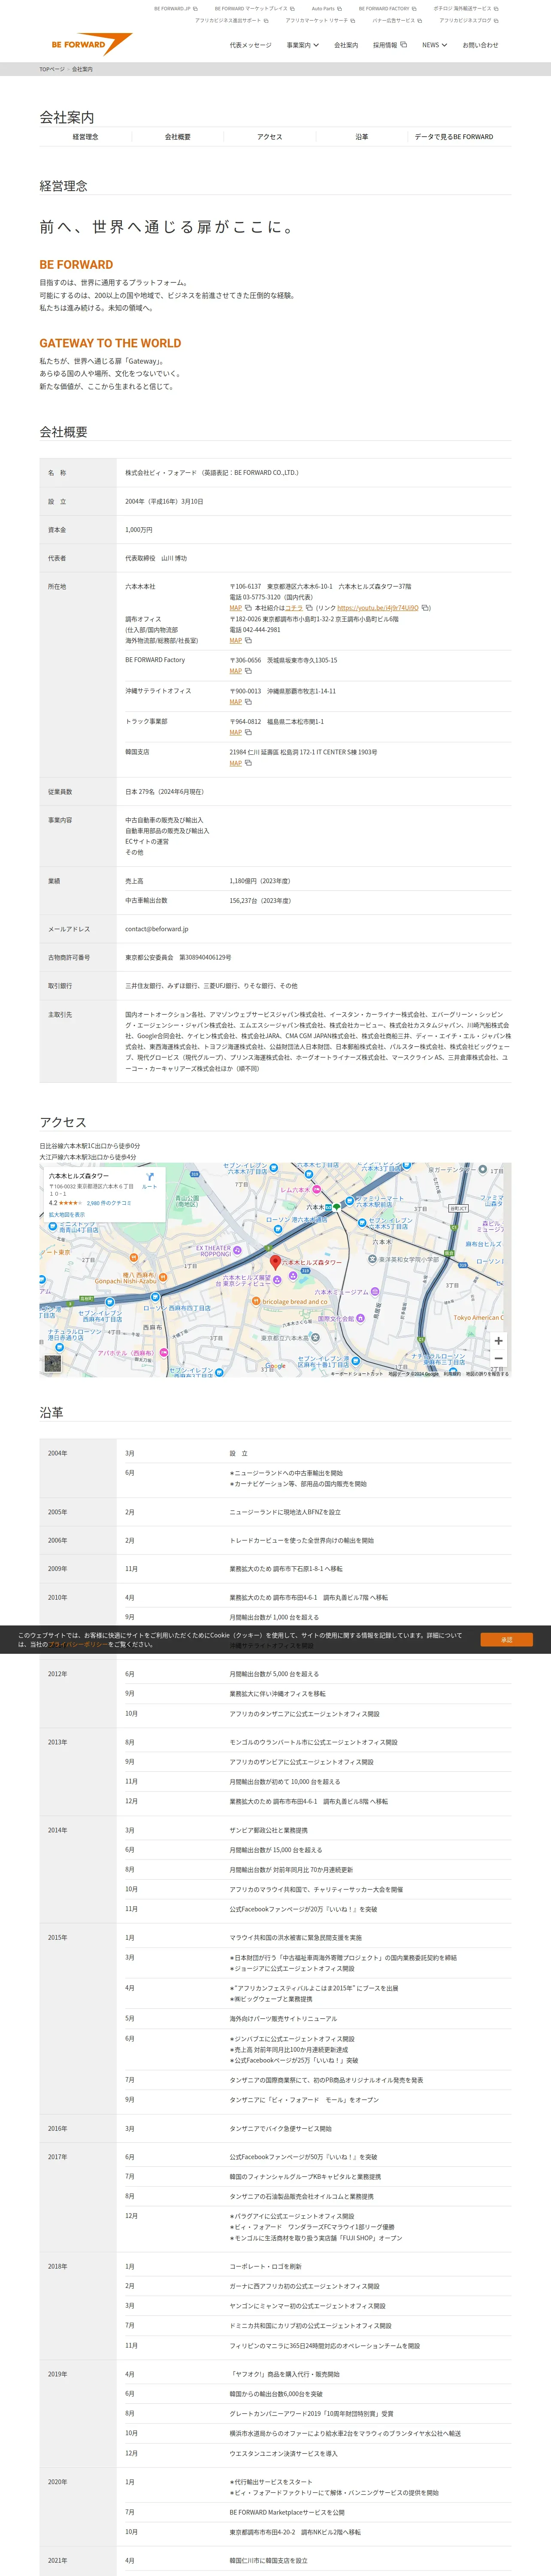Open 代表メッセージ in main navigation
The width and height of the screenshot is (551, 2576).
point(250,45)
